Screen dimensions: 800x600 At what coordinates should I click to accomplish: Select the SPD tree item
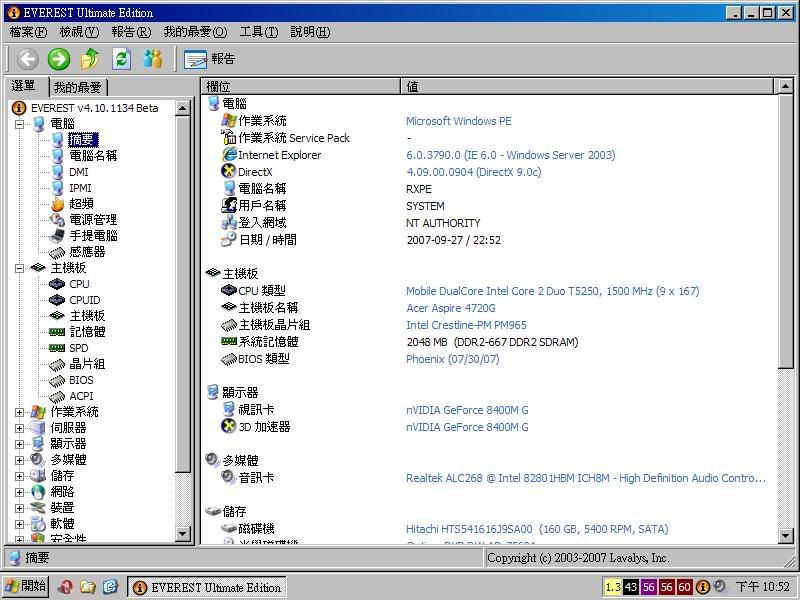point(79,348)
